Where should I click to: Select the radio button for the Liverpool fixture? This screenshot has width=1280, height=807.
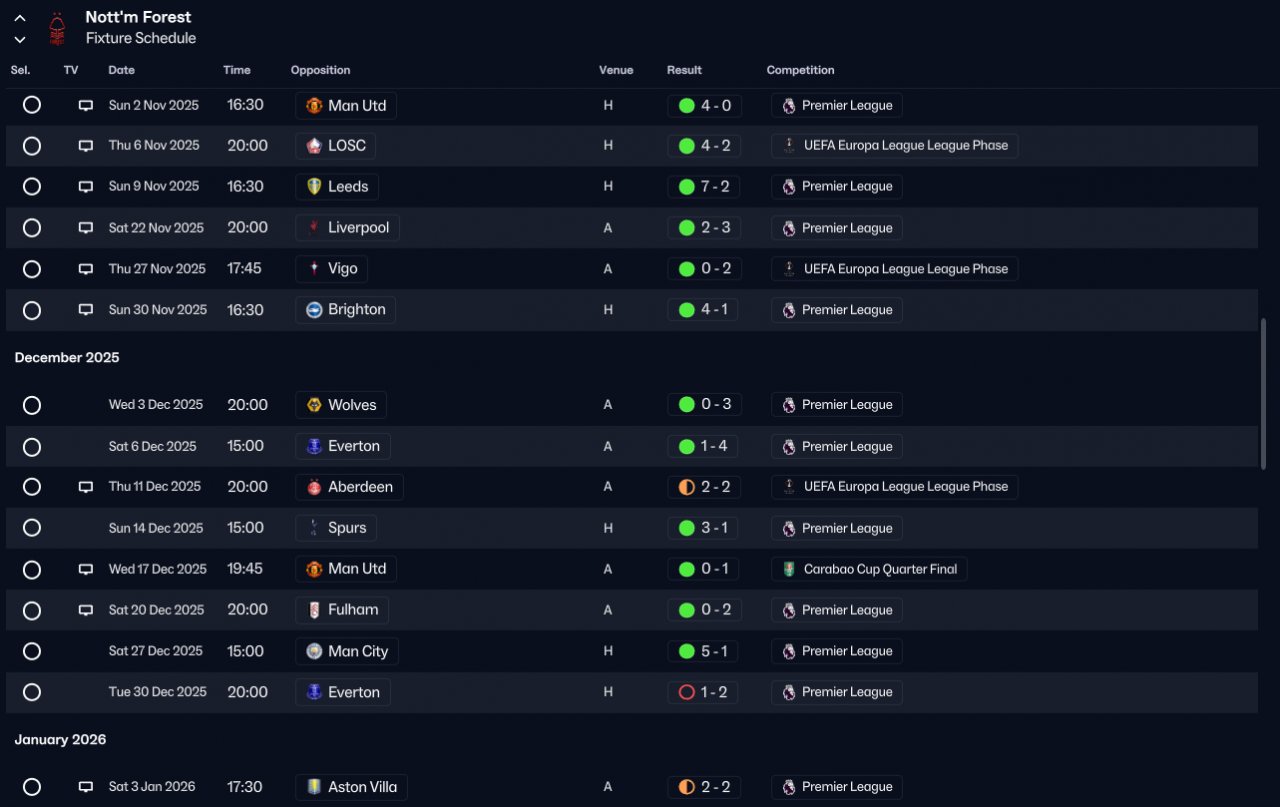32,228
